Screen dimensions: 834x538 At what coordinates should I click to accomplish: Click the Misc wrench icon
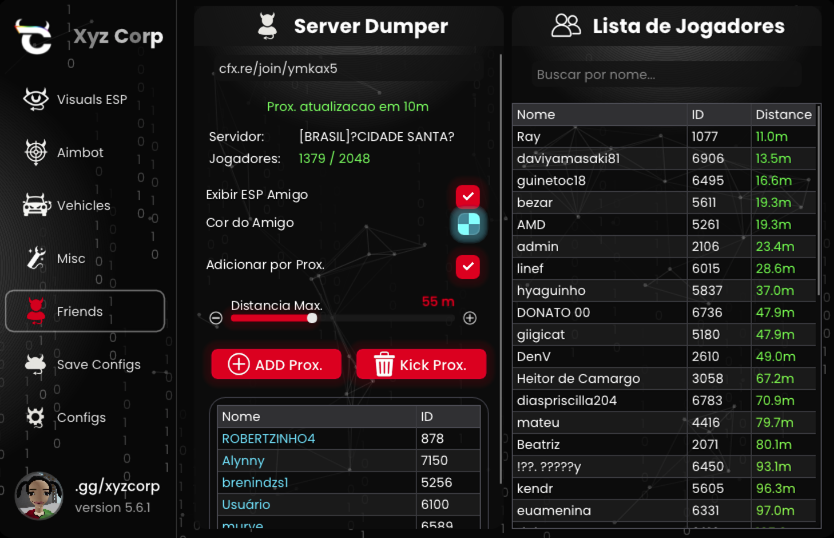[35, 258]
